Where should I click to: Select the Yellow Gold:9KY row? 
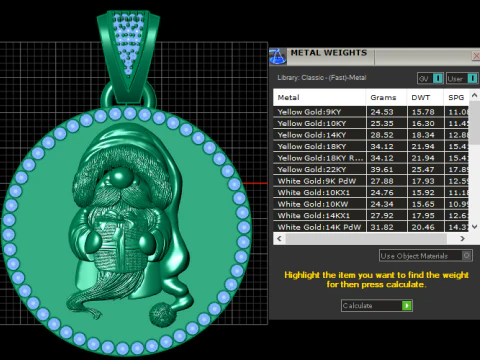(x=371, y=112)
